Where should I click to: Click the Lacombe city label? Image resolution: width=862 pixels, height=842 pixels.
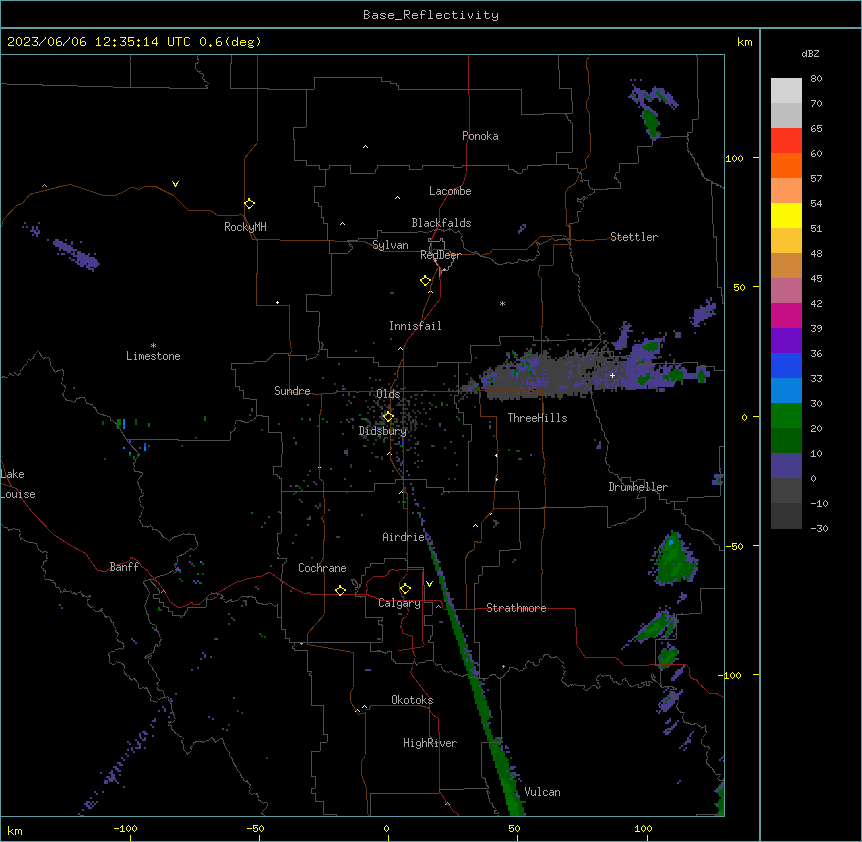click(450, 191)
